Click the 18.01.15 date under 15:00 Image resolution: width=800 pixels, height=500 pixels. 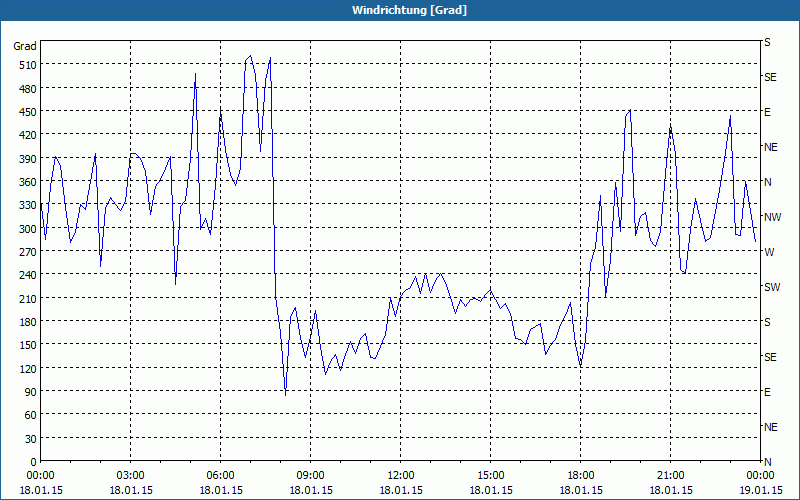[x=491, y=490]
